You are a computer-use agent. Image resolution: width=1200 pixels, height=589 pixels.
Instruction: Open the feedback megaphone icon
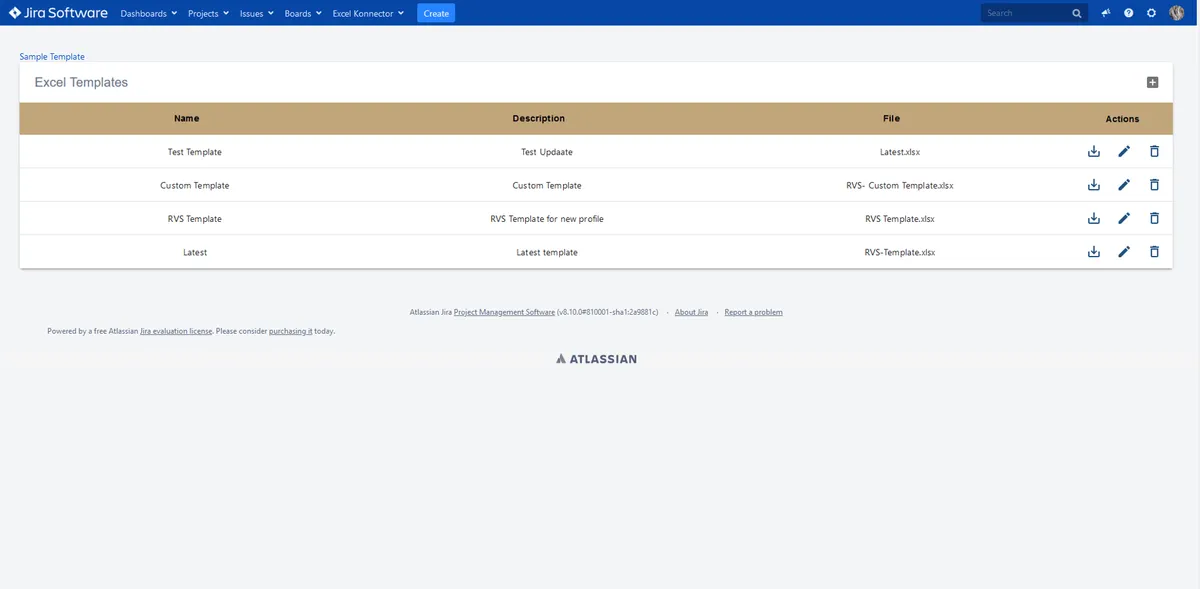click(x=1106, y=13)
